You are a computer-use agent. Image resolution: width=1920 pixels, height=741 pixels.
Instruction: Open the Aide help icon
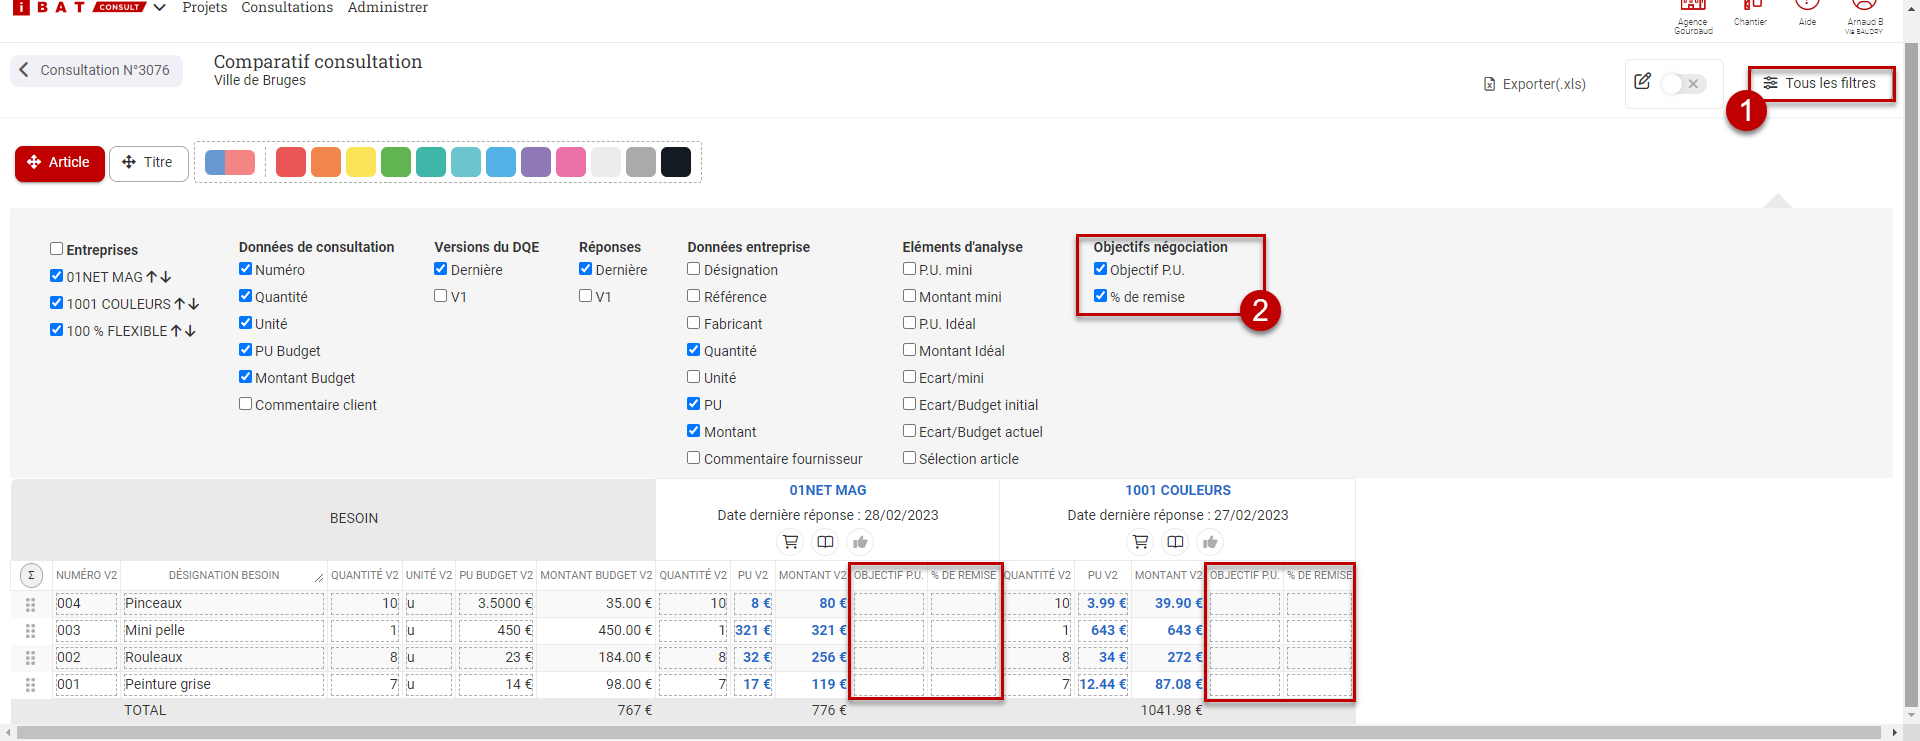(x=1807, y=9)
